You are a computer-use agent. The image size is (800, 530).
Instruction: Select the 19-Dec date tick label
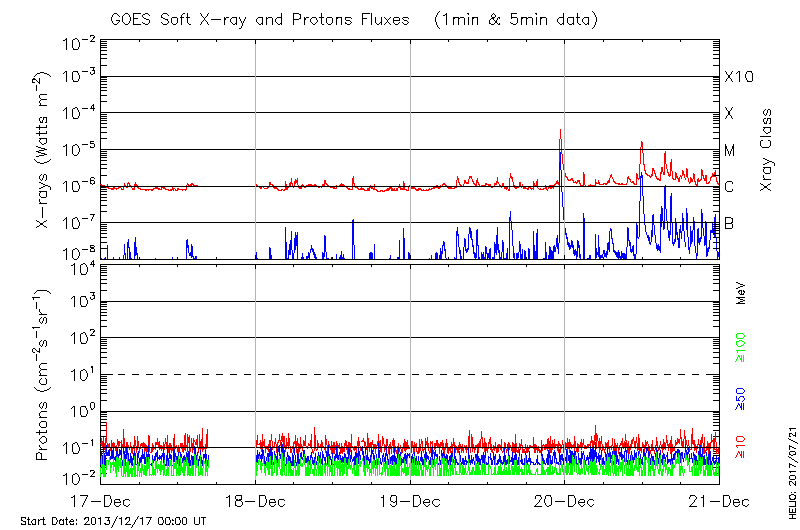point(410,500)
